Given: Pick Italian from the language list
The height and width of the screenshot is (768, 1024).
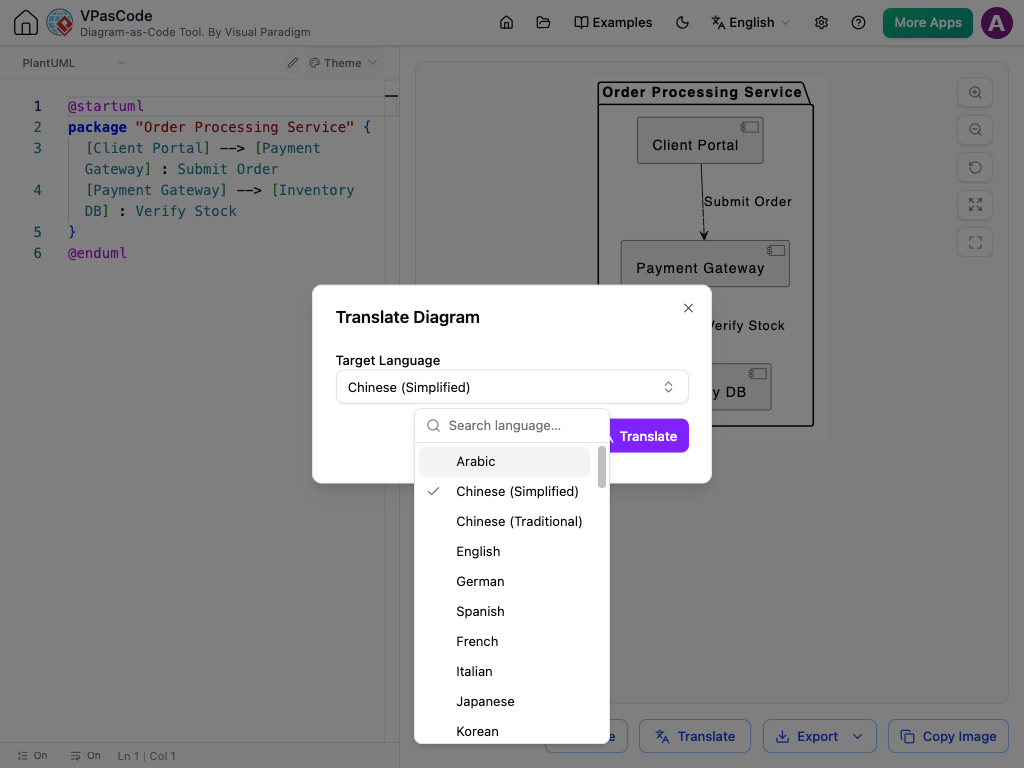Looking at the screenshot, I should point(504,672).
